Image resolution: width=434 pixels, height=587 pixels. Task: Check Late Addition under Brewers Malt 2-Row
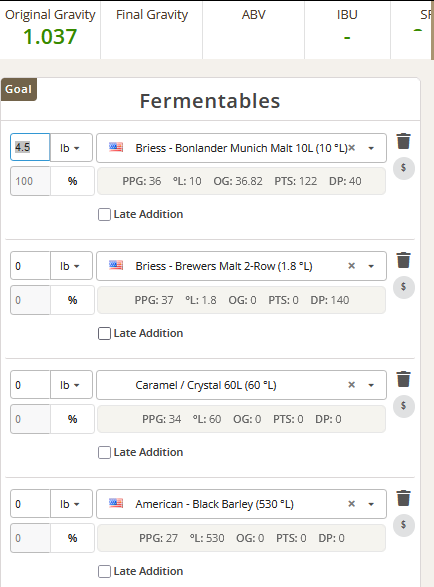tap(104, 334)
